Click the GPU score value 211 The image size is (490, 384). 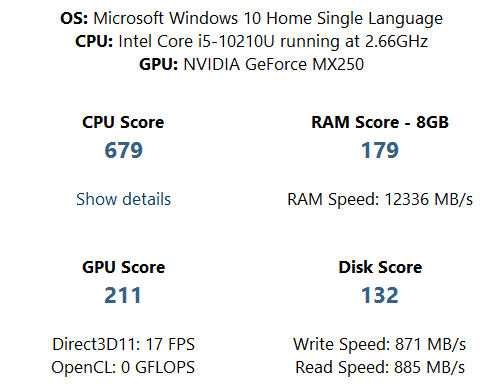click(123, 295)
